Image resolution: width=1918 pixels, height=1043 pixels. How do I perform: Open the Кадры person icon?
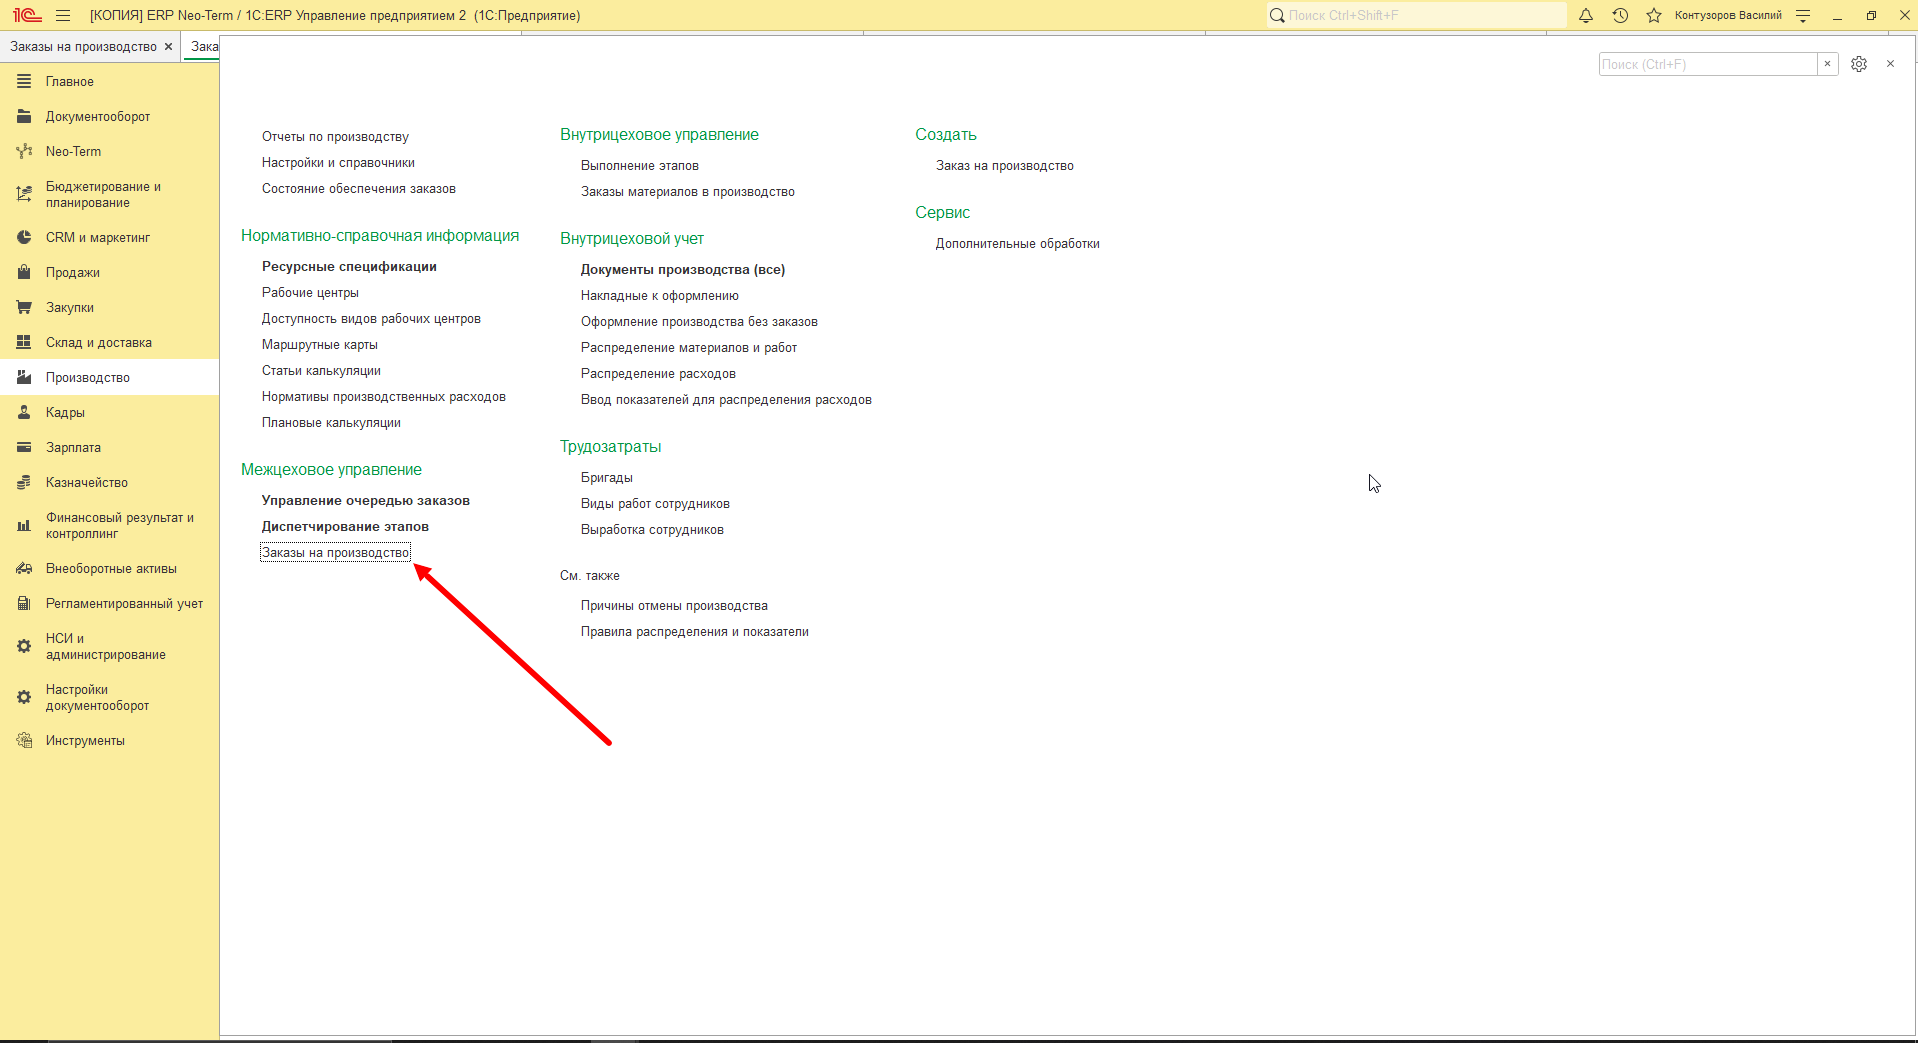(x=24, y=413)
